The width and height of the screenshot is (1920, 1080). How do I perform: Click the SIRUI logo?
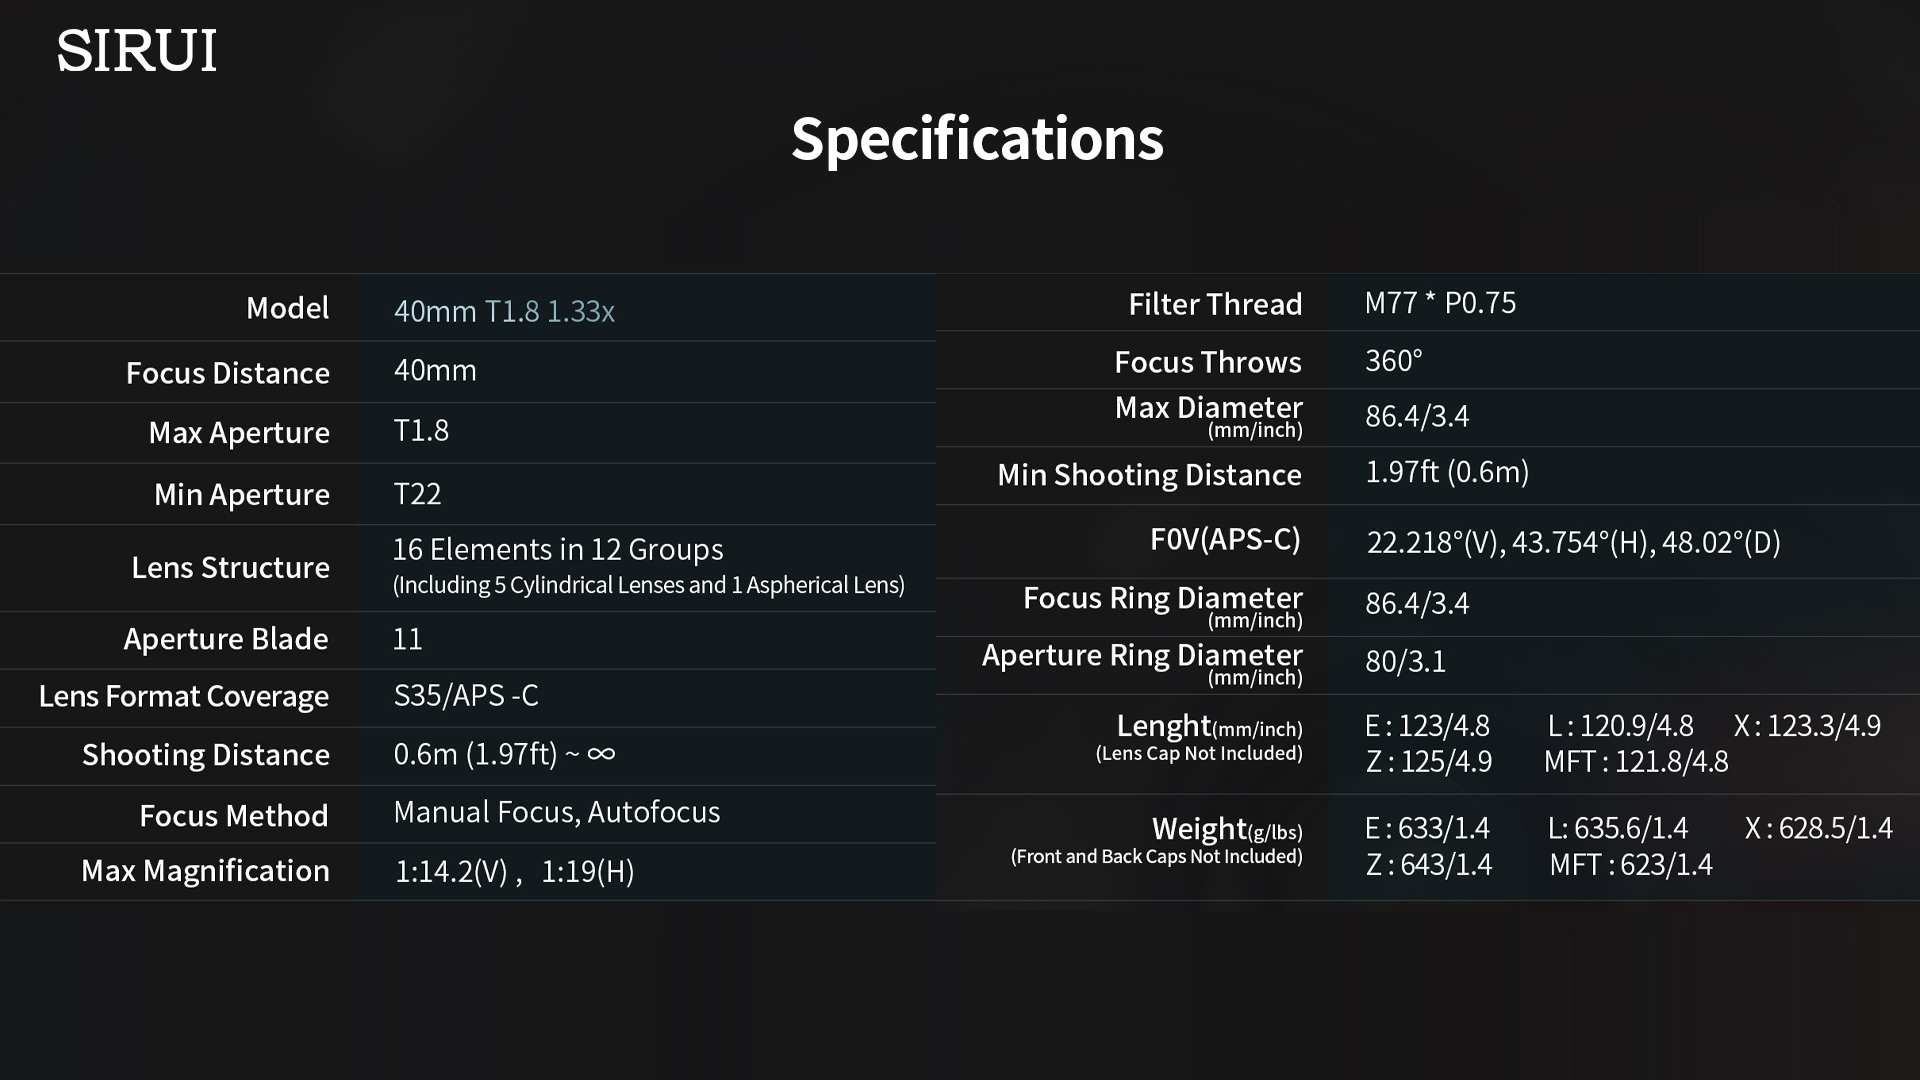point(137,51)
